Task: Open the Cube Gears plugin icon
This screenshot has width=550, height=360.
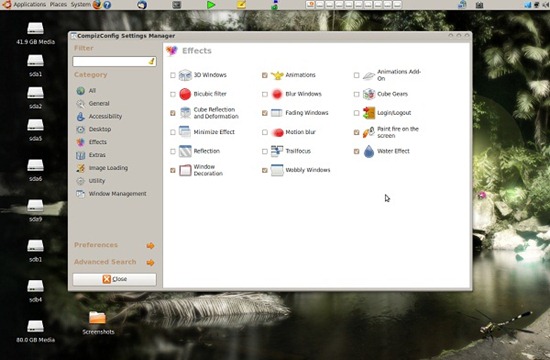Action: [x=369, y=94]
